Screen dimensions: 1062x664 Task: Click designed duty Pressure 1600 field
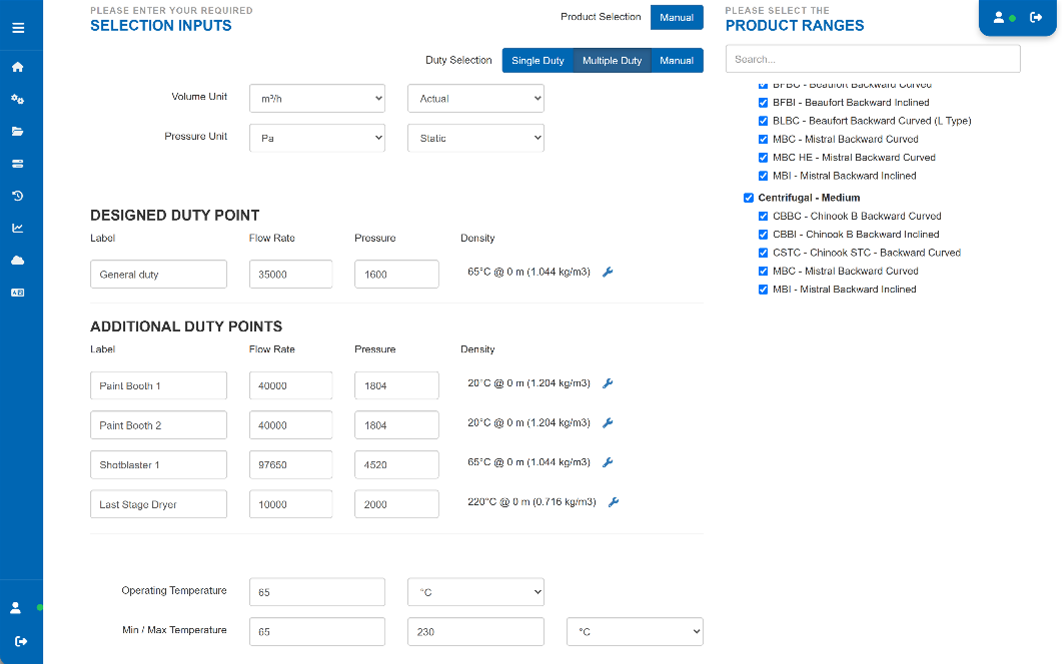[x=396, y=274]
